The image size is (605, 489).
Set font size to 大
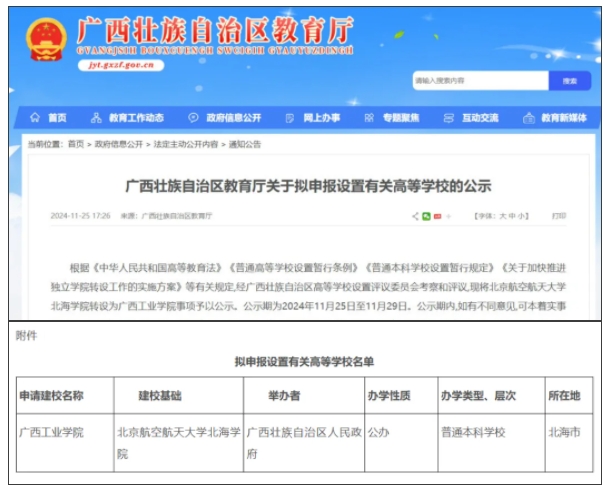point(503,216)
